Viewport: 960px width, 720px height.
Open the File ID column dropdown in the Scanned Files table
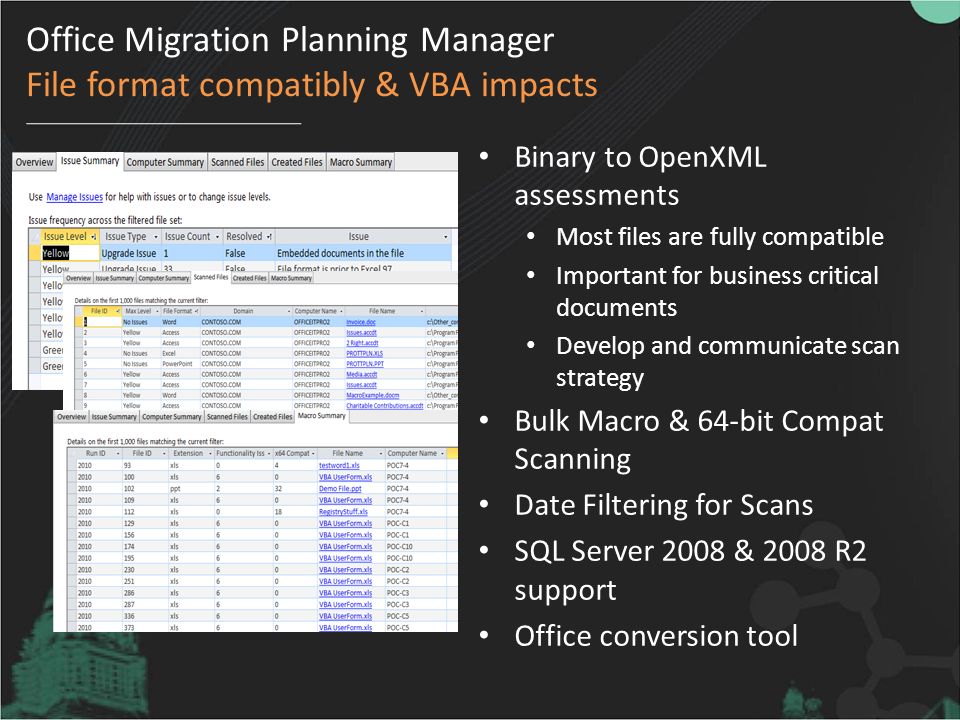coord(118,312)
